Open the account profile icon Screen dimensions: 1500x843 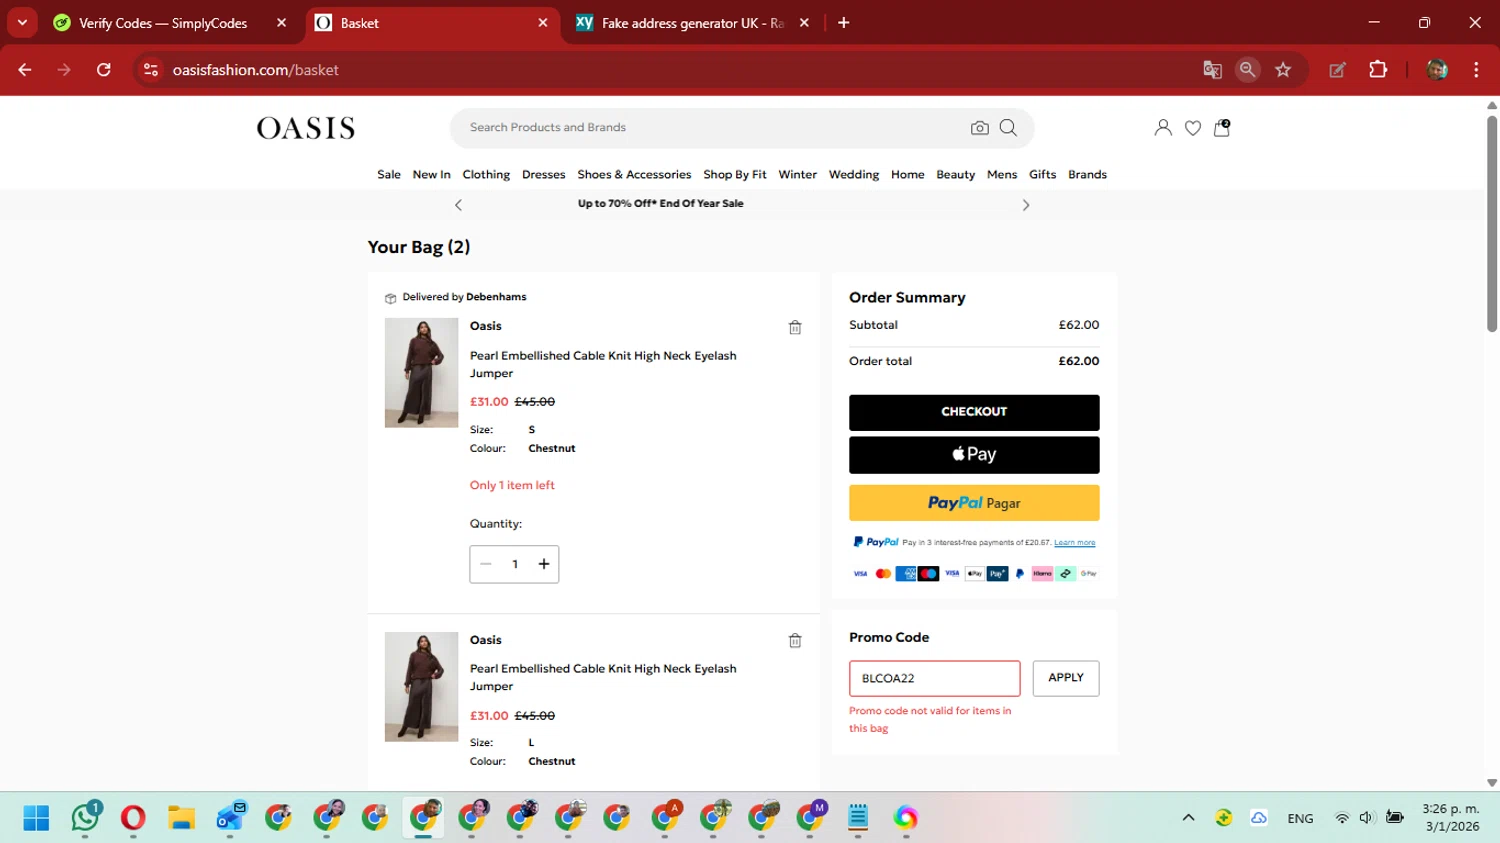1163,128
